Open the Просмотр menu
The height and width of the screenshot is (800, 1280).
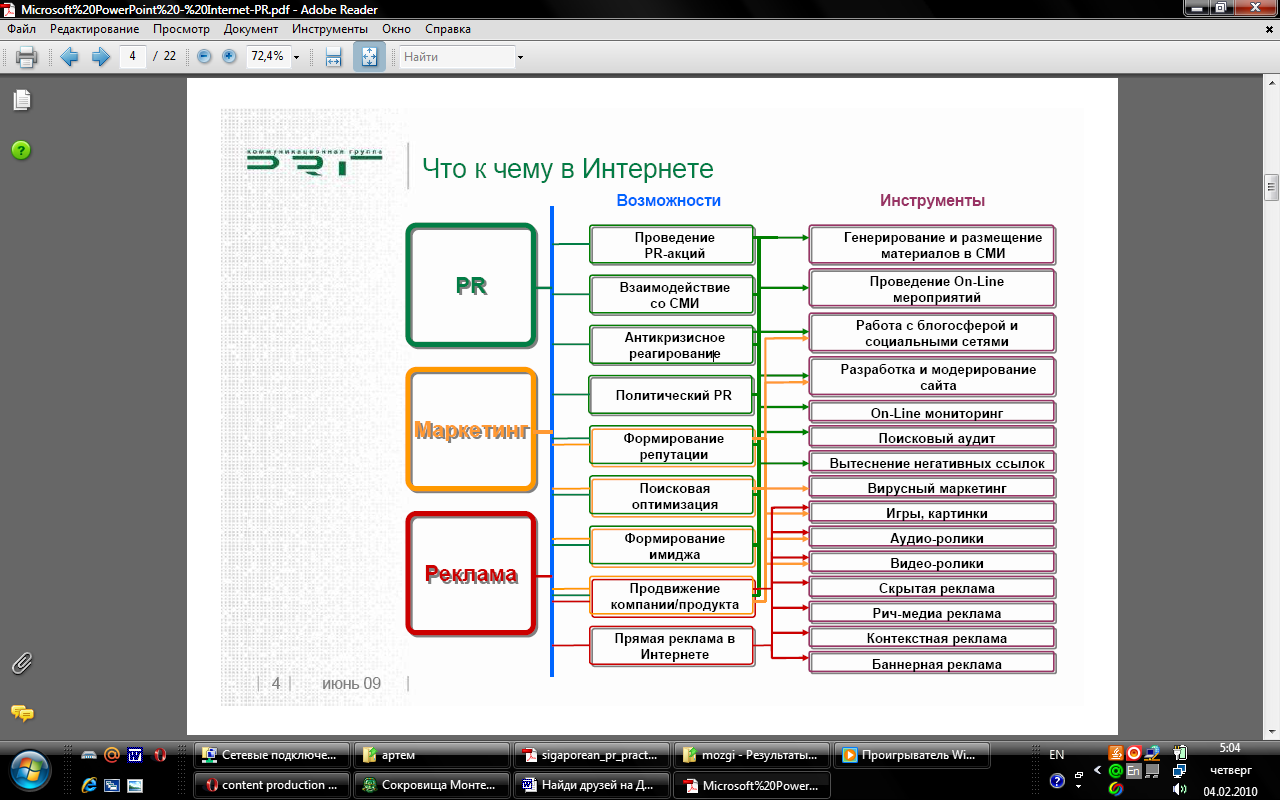pos(181,29)
